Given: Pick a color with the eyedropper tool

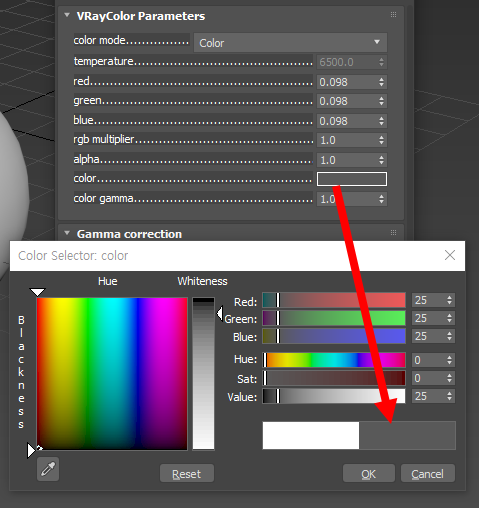Looking at the screenshot, I should [48, 469].
